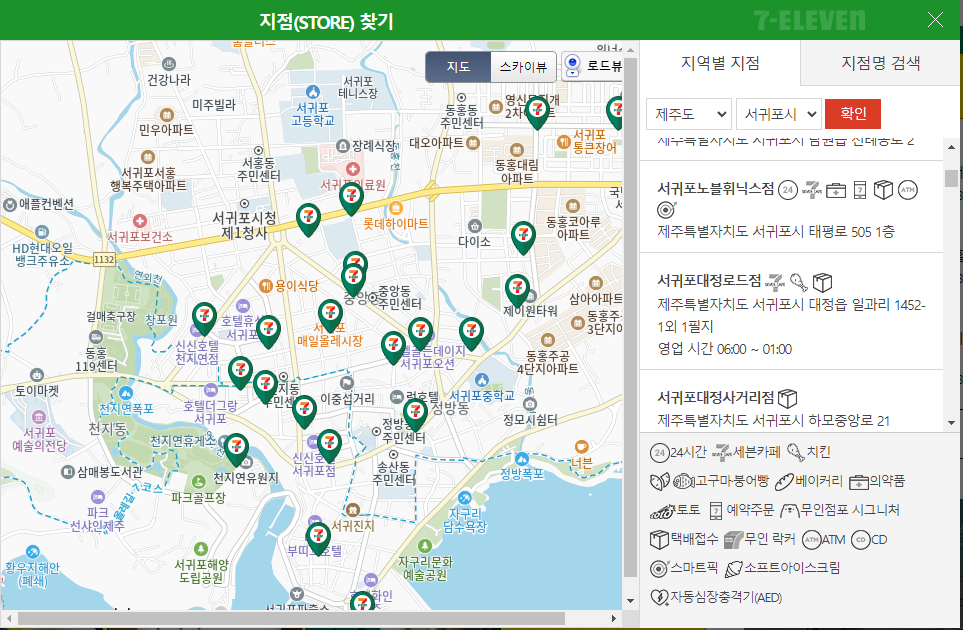Click the store list scrollbar thumb
This screenshot has width=963, height=630.
click(x=951, y=178)
